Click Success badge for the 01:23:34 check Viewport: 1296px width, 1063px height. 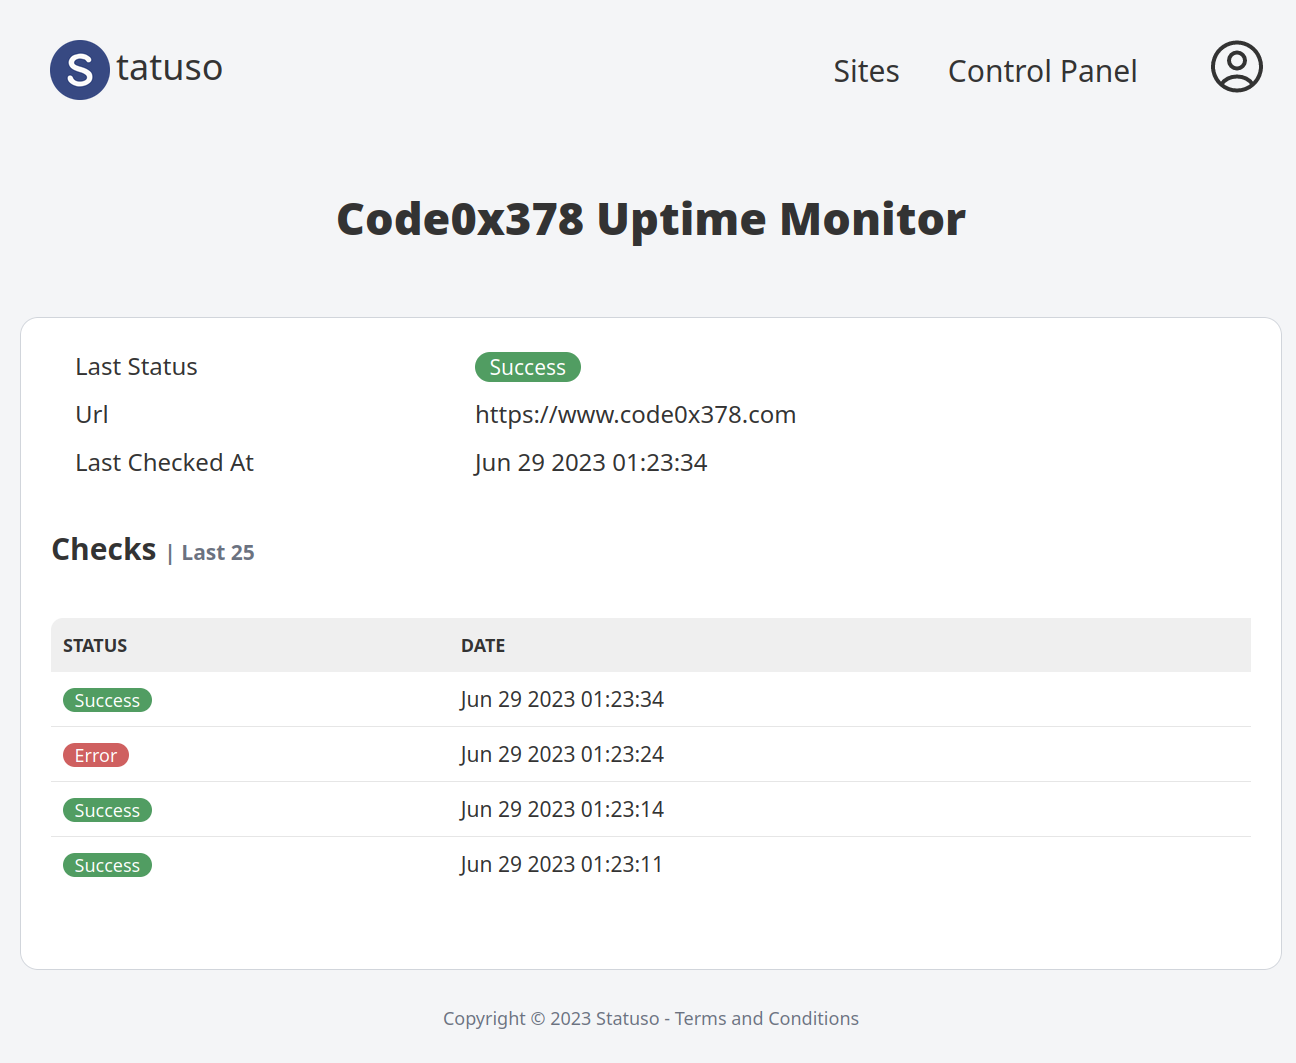click(107, 700)
